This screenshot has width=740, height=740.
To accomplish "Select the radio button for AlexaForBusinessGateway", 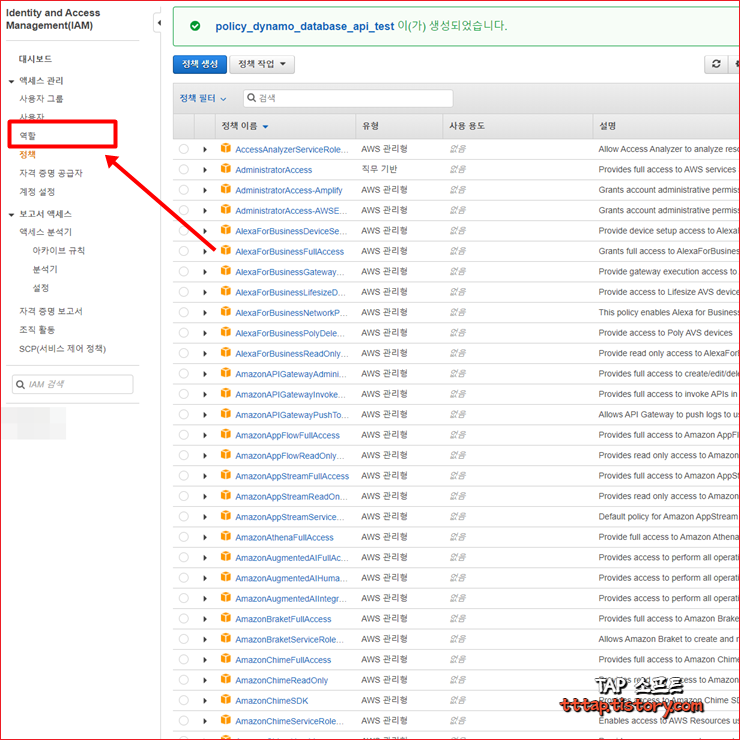I will tap(184, 271).
